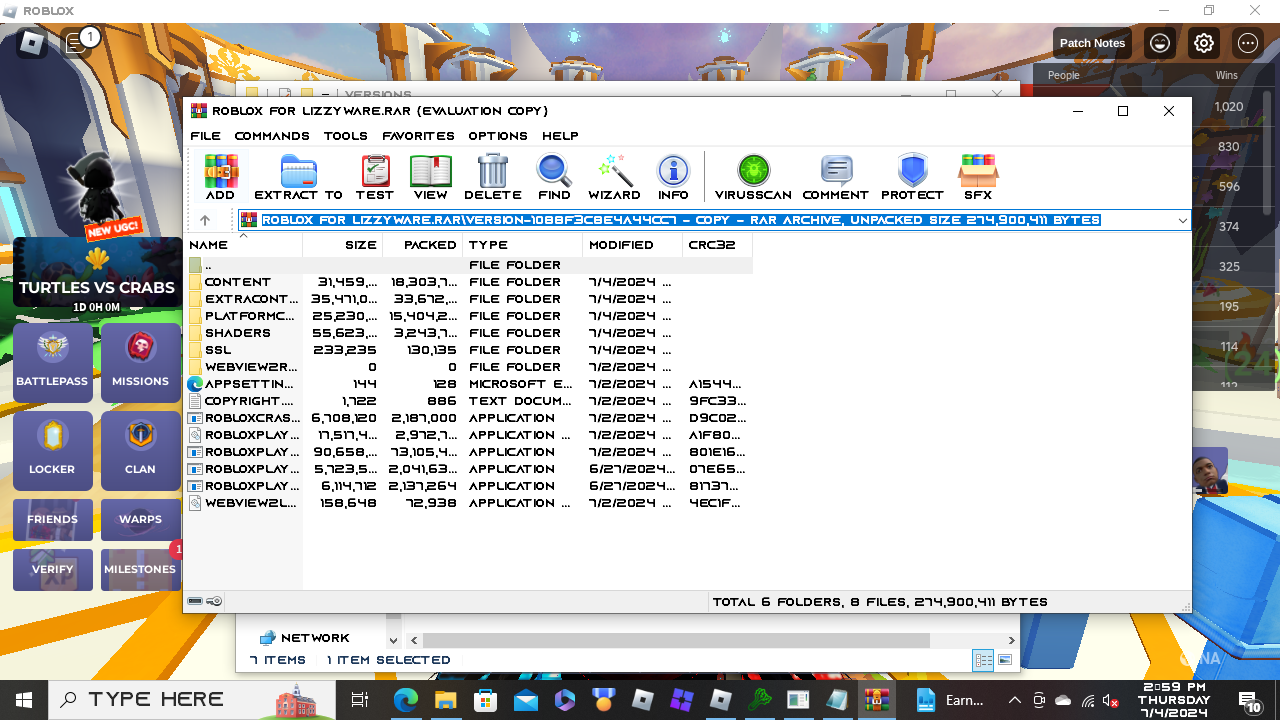
Task: Start VirusScan on the archive
Action: [x=753, y=177]
